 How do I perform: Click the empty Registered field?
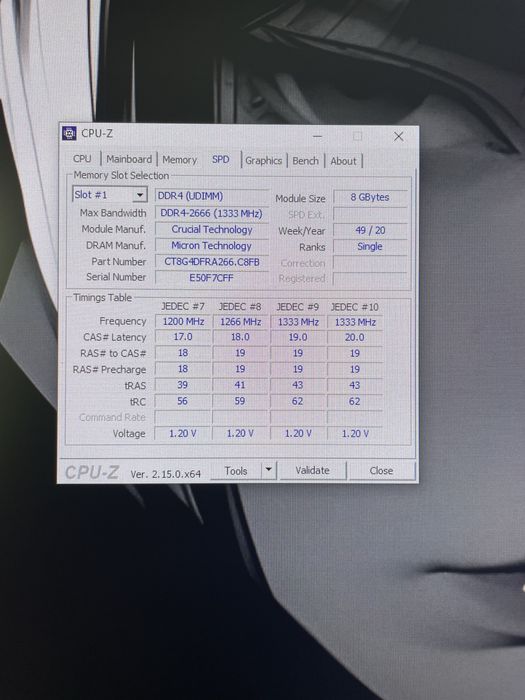click(x=370, y=279)
